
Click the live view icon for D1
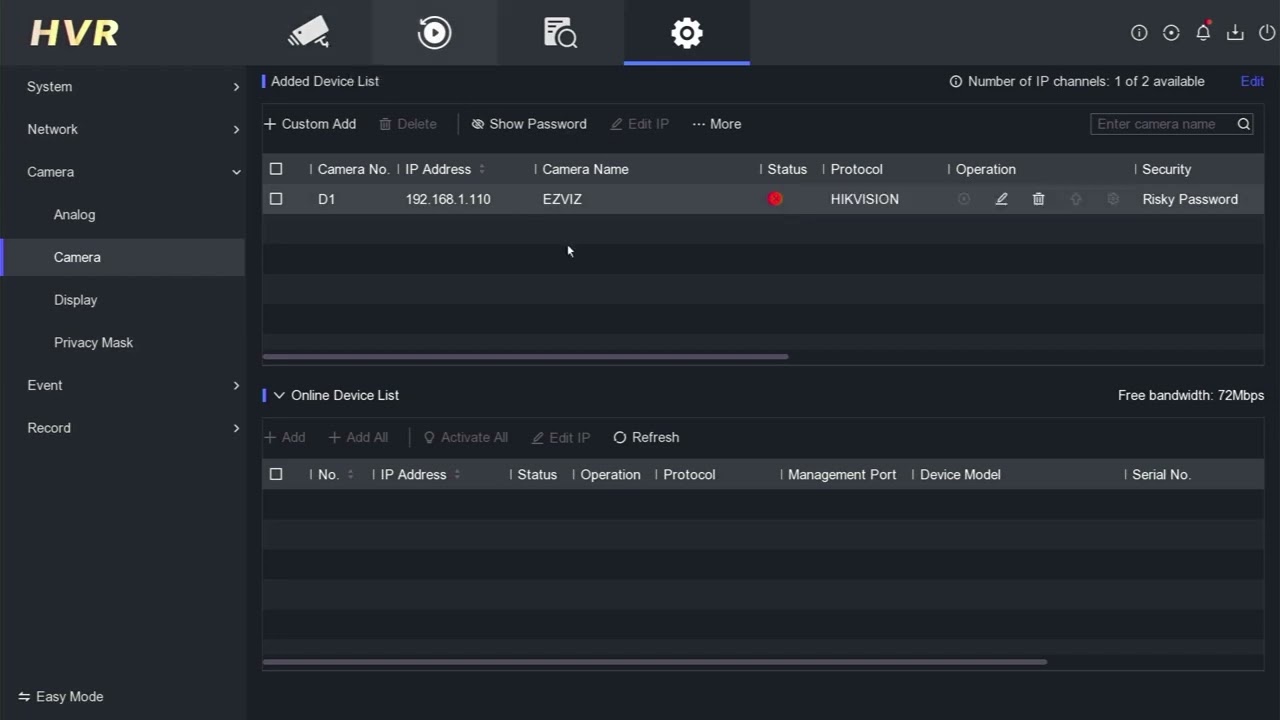[x=964, y=199]
